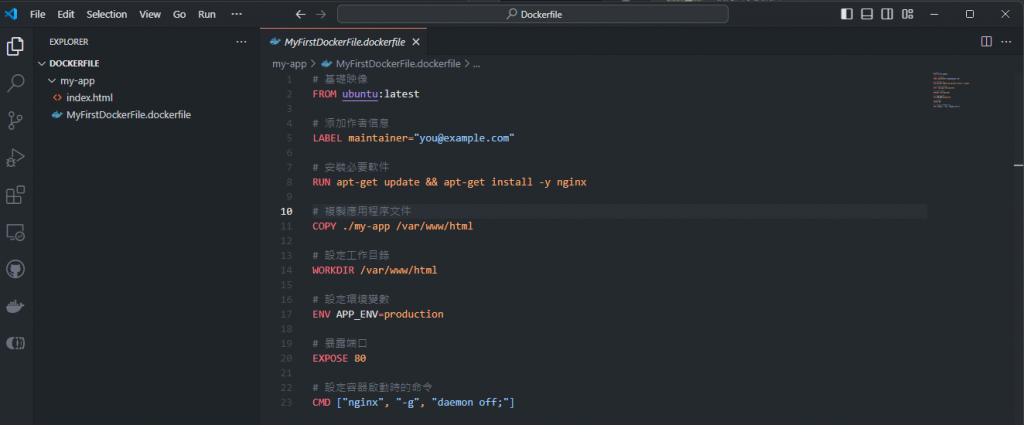The image size is (1024, 425).
Task: Click the 'FROM ubuntu:latest' line
Action: point(366,94)
